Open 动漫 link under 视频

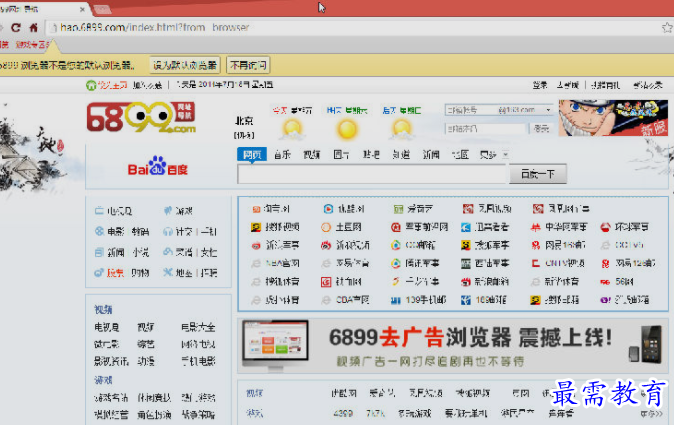coord(146,361)
